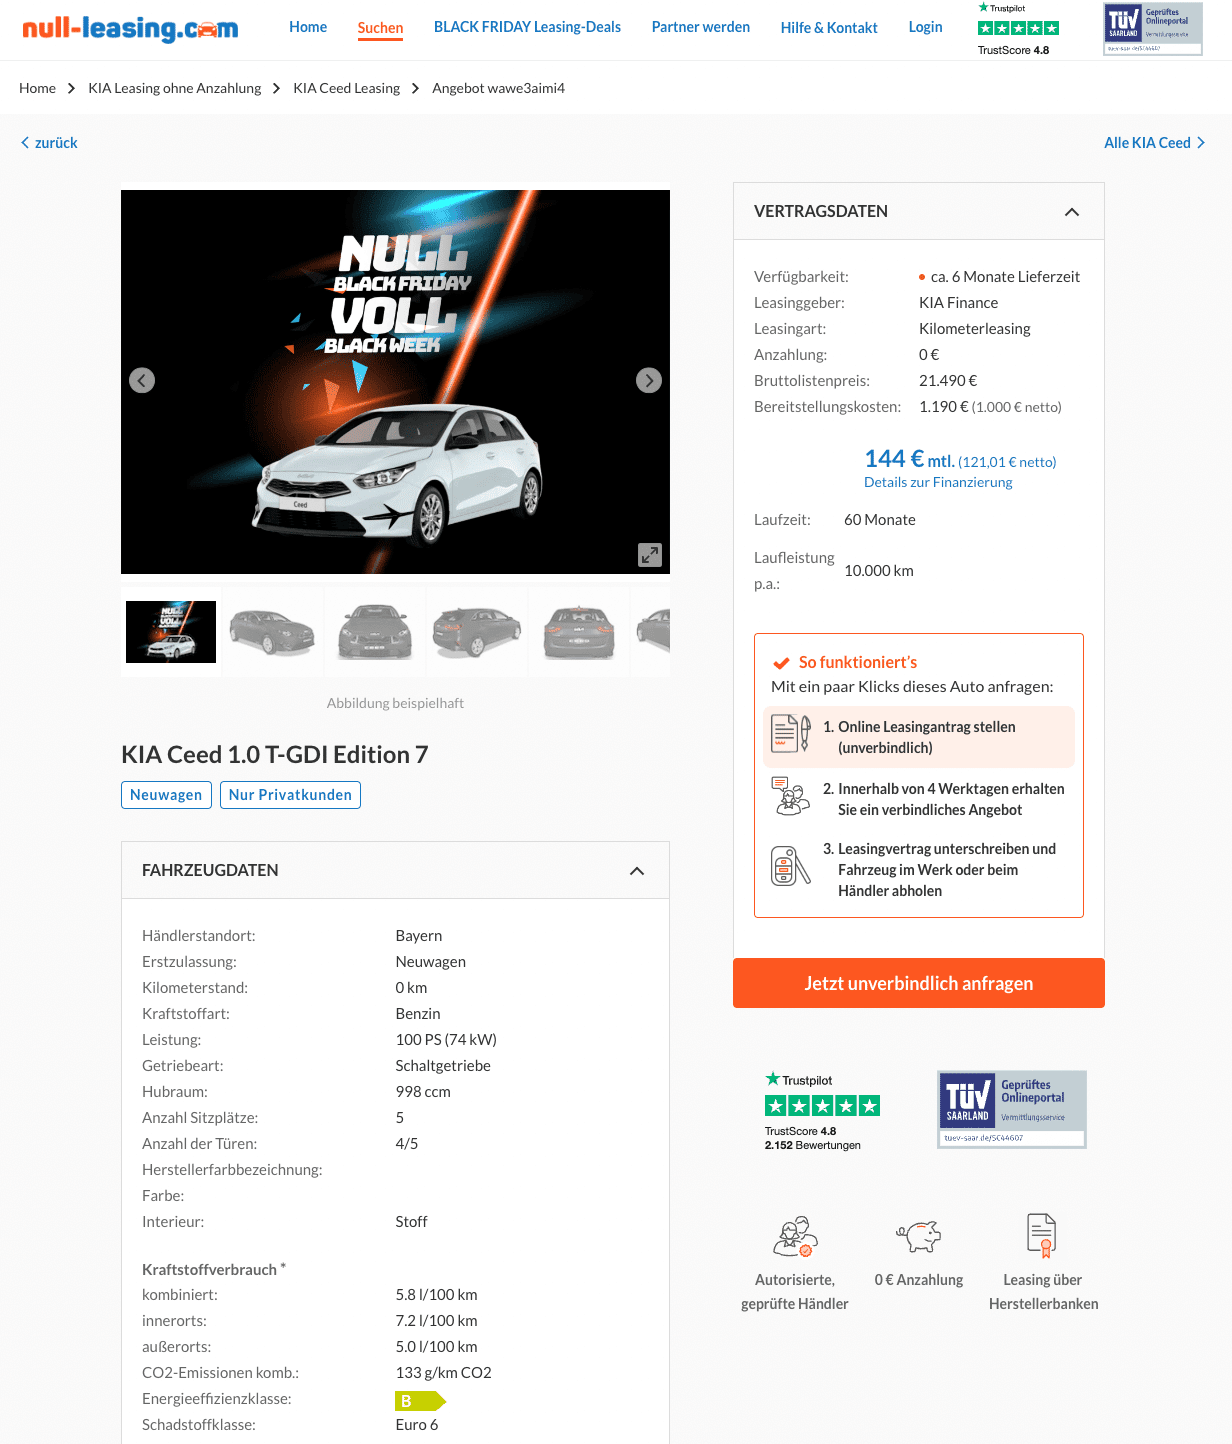Click KIA Ceed Leasing breadcrumb
Screen dimensions: 1232x1444
click(346, 88)
